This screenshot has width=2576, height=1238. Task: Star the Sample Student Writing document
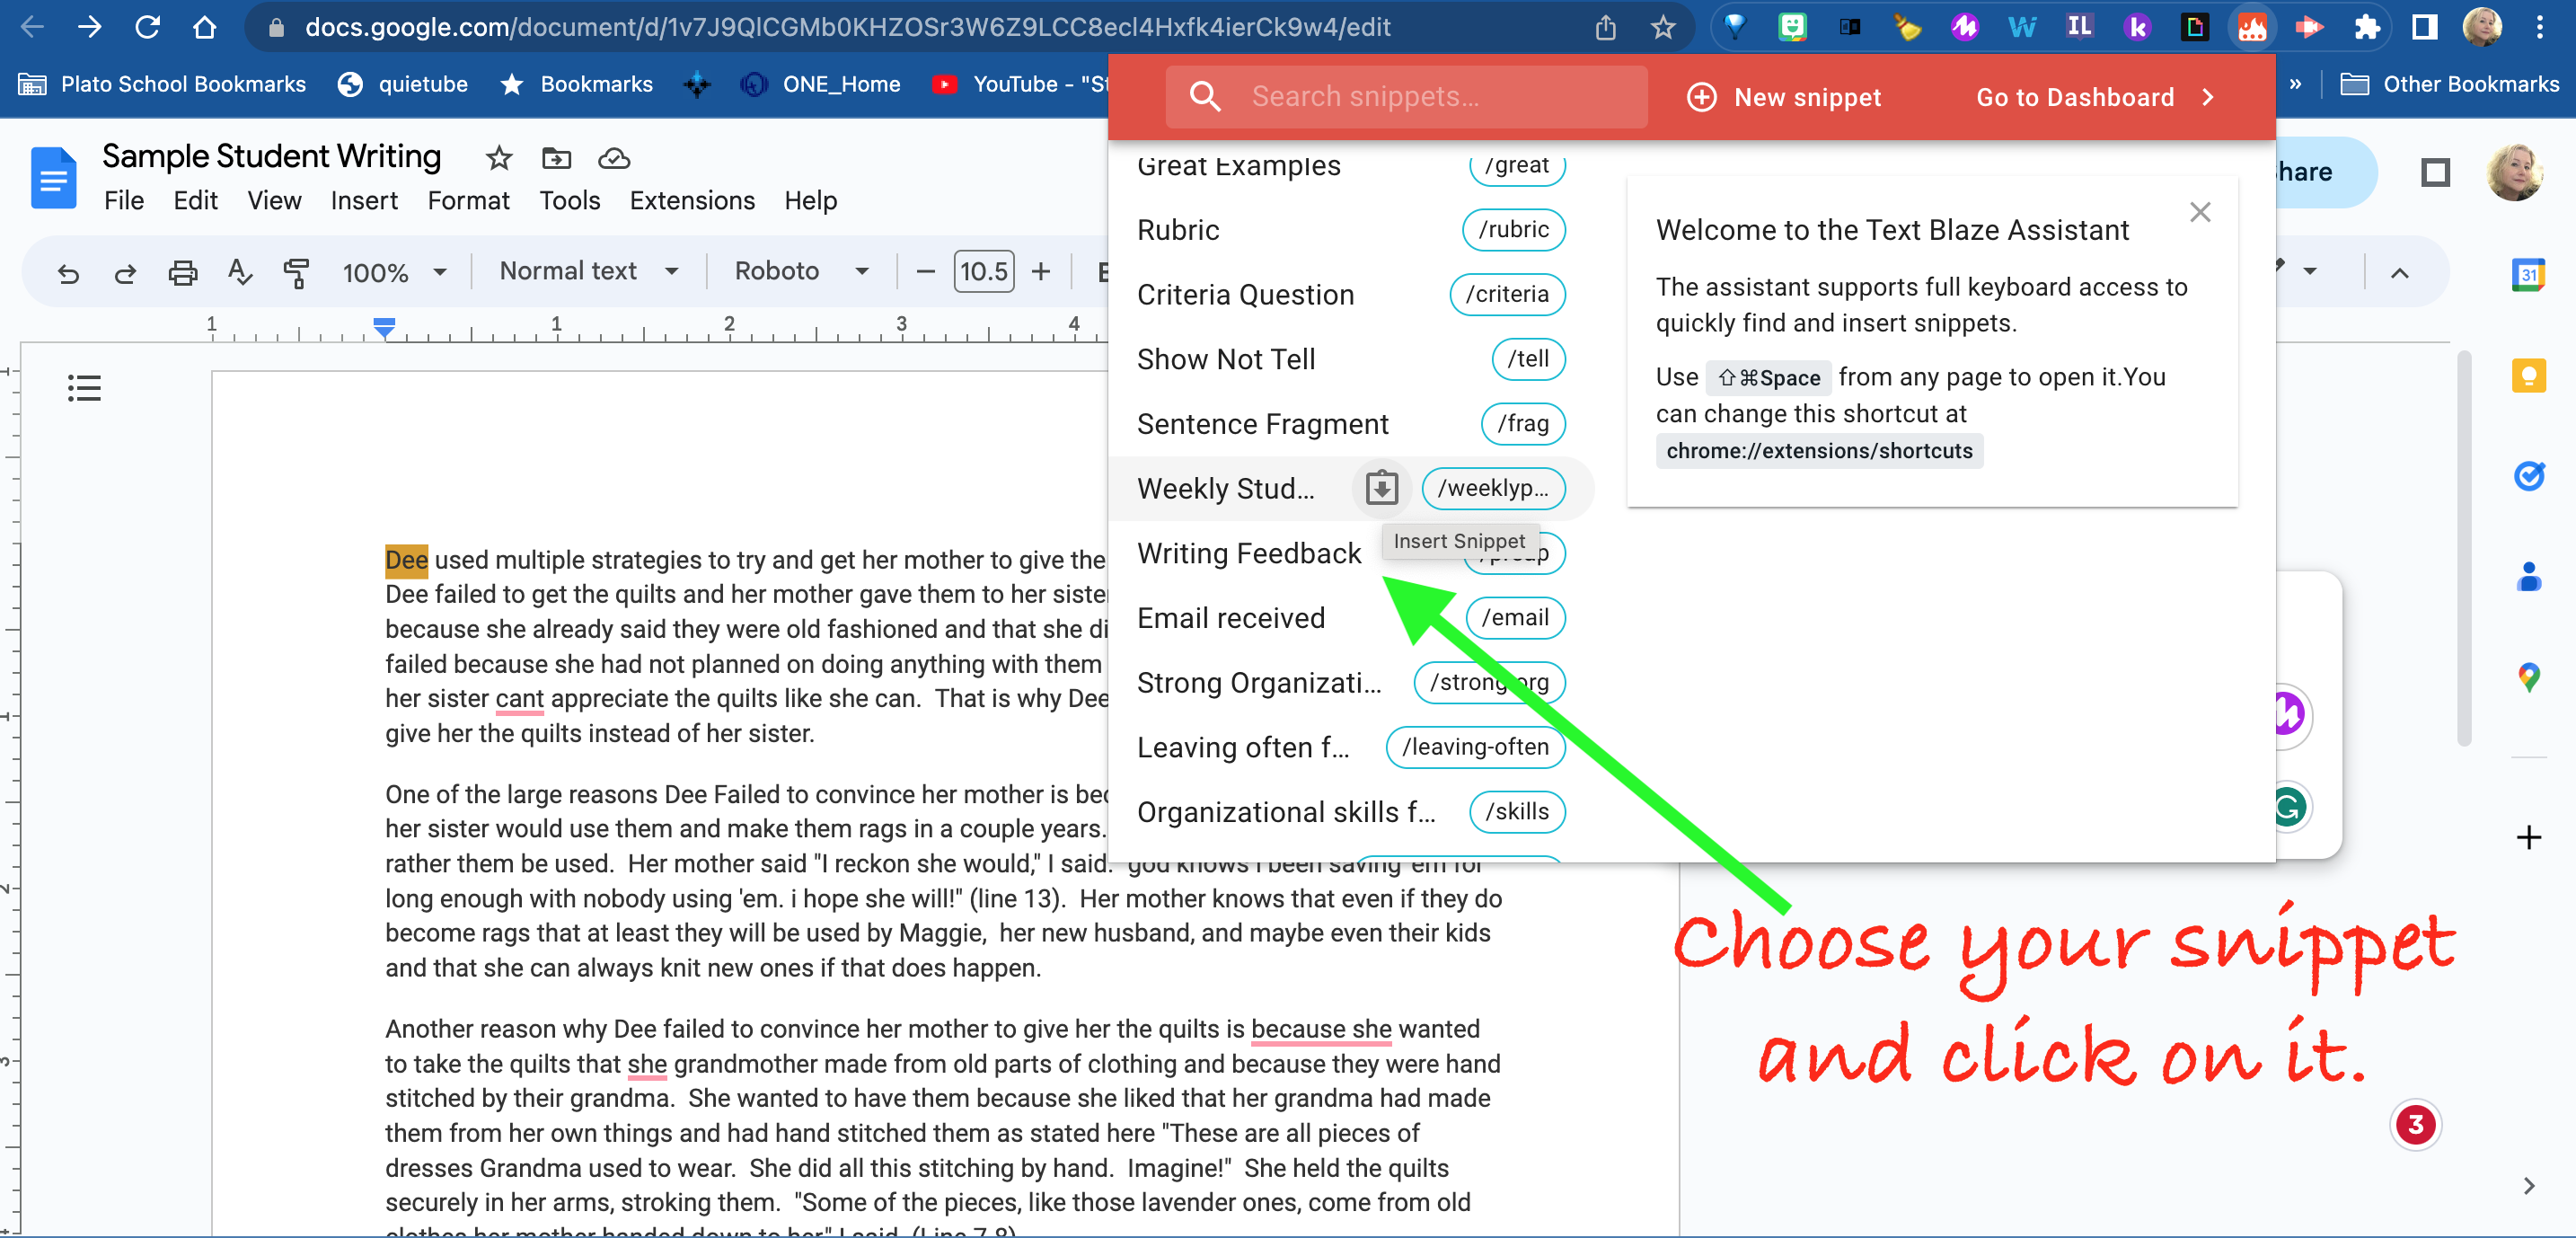(499, 158)
